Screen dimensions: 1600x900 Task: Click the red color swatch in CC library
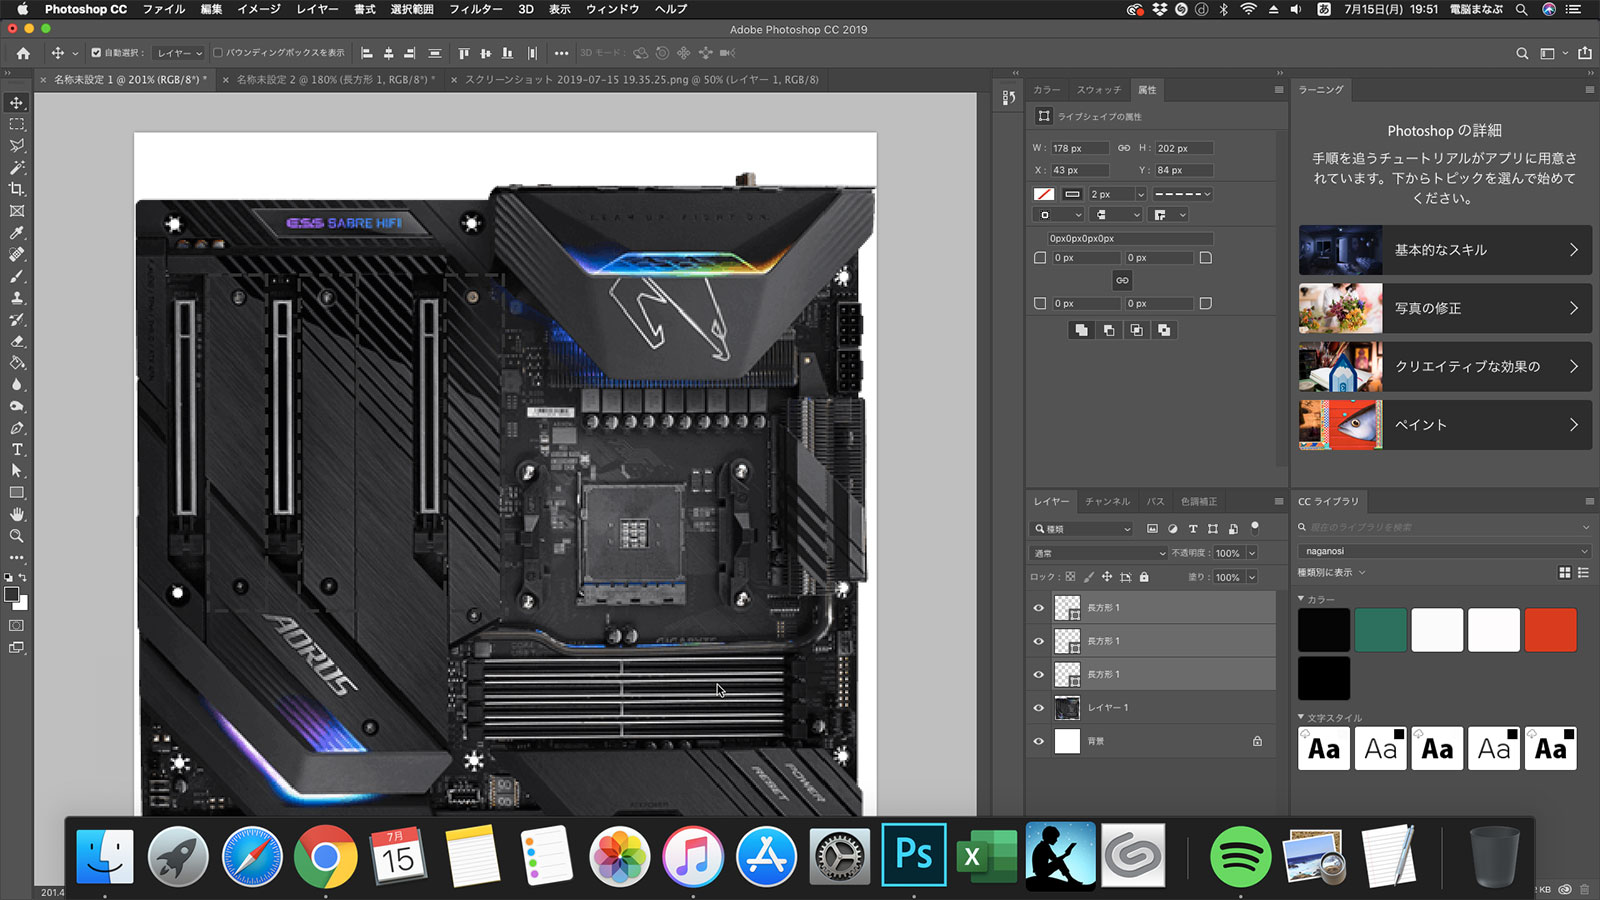tap(1550, 630)
